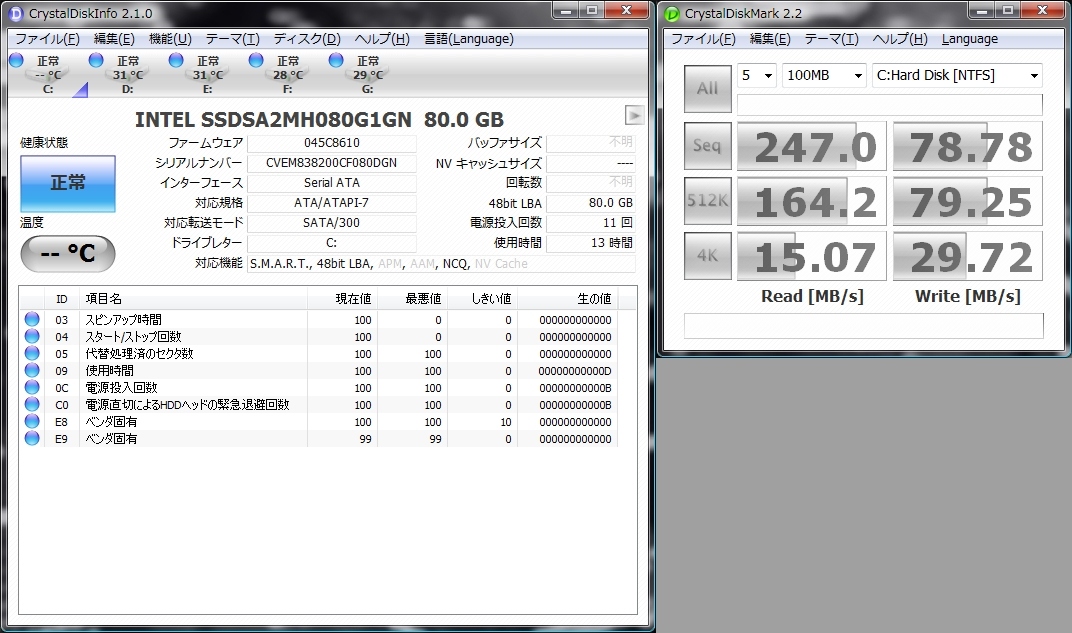Start the 512K benchmark test
Viewport: 1072px width, 633px height.
707,201
